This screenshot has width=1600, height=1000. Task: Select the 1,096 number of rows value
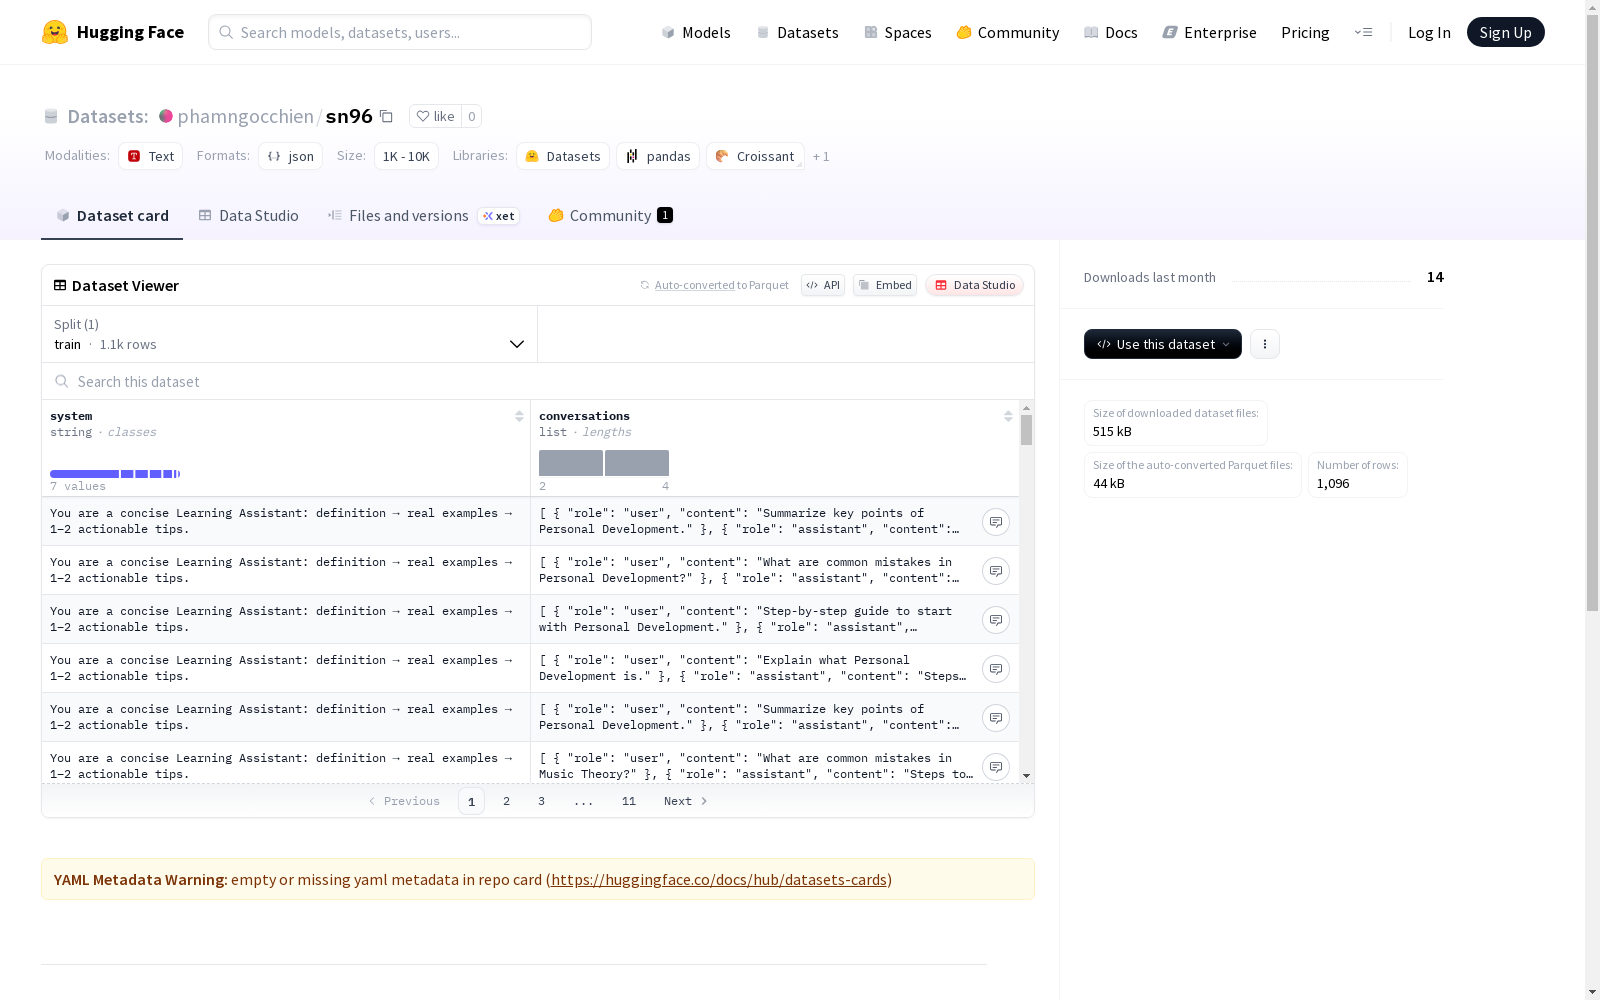click(1333, 483)
